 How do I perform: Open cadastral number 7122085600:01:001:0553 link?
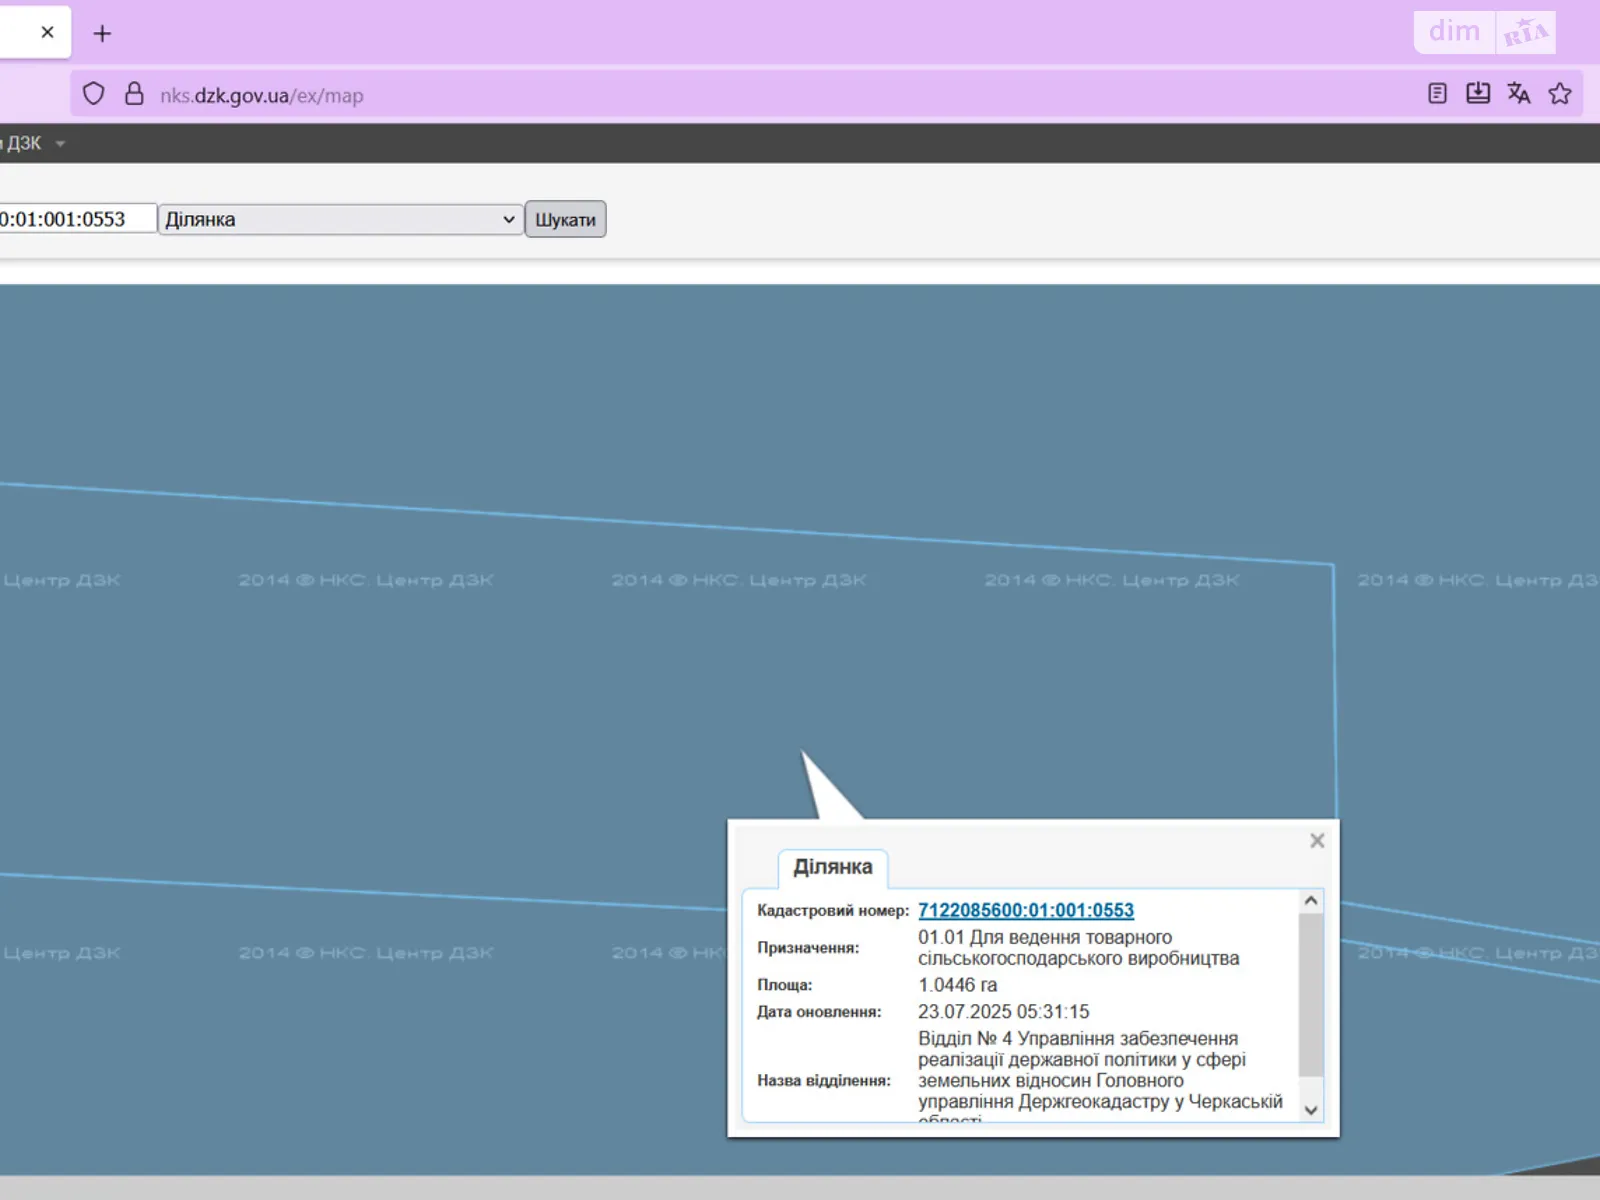point(1025,910)
